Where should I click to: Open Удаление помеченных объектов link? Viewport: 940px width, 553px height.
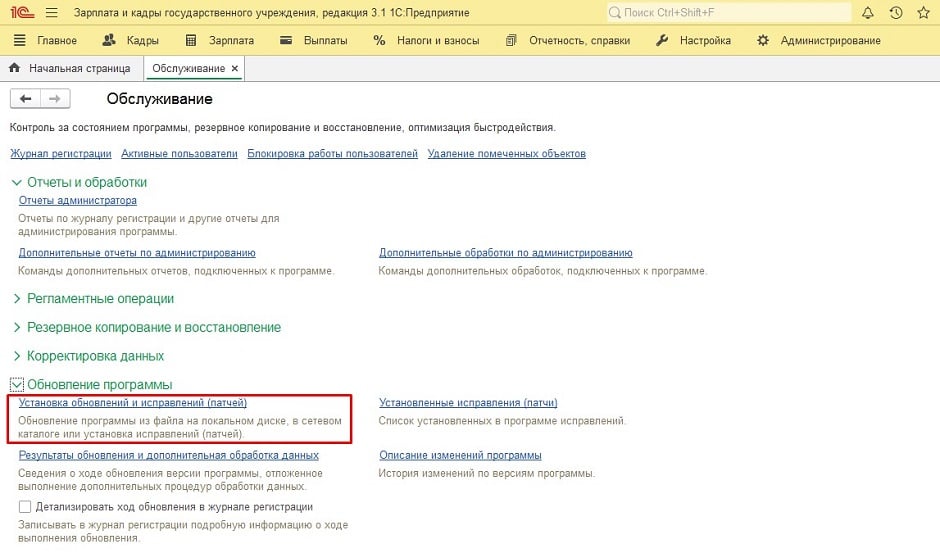[507, 154]
